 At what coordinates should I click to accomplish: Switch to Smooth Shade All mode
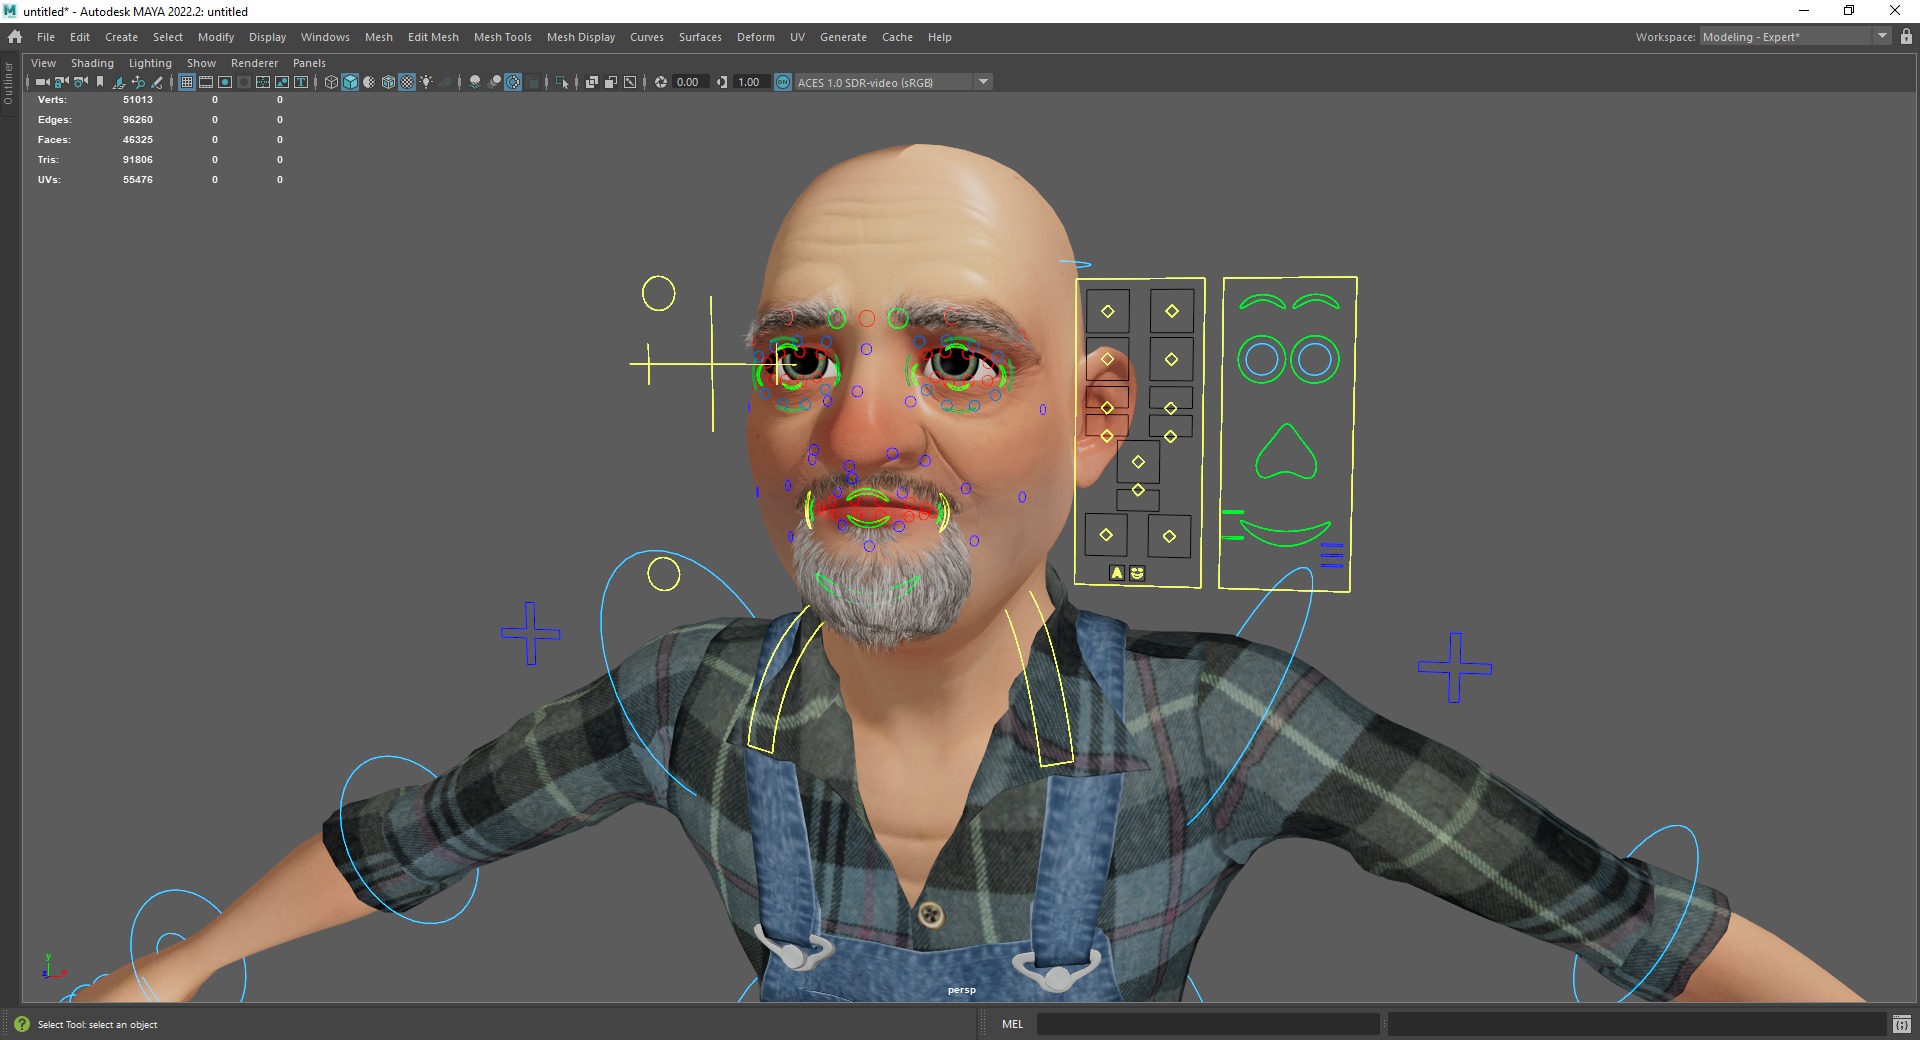350,82
